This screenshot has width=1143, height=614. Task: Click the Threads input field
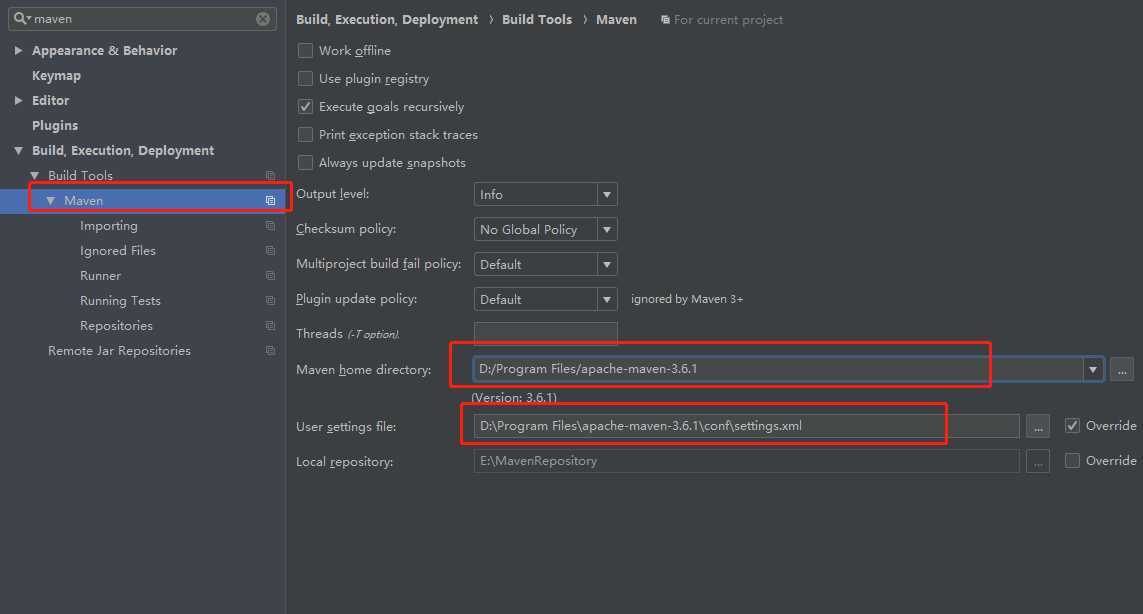coord(545,334)
